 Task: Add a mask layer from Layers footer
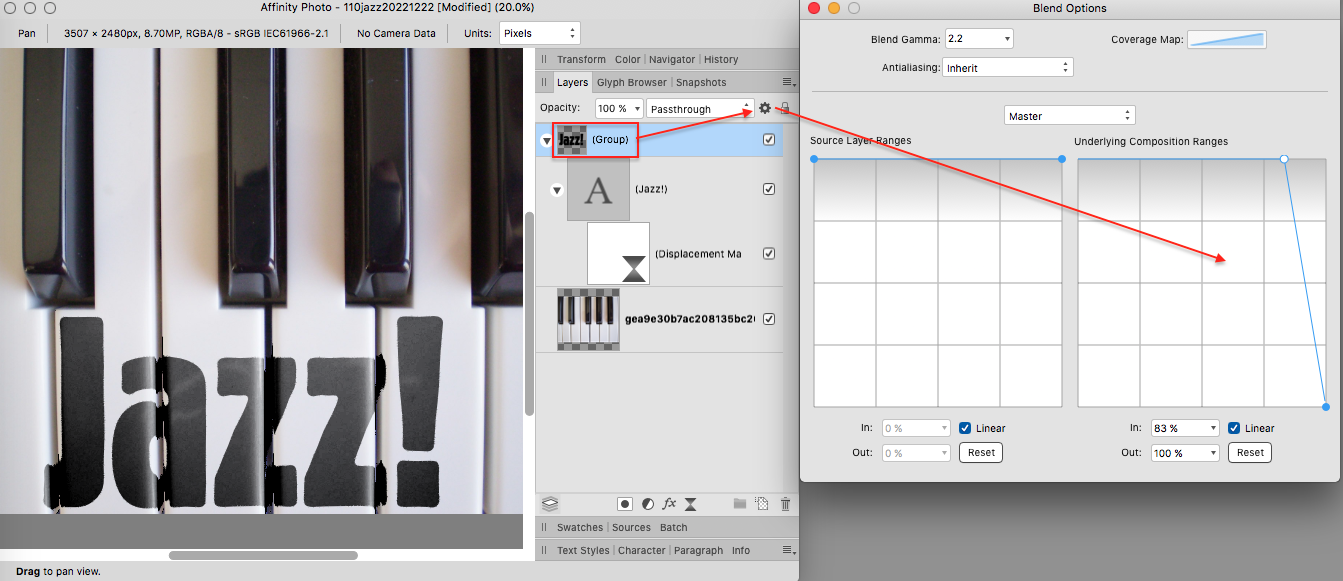[x=625, y=504]
